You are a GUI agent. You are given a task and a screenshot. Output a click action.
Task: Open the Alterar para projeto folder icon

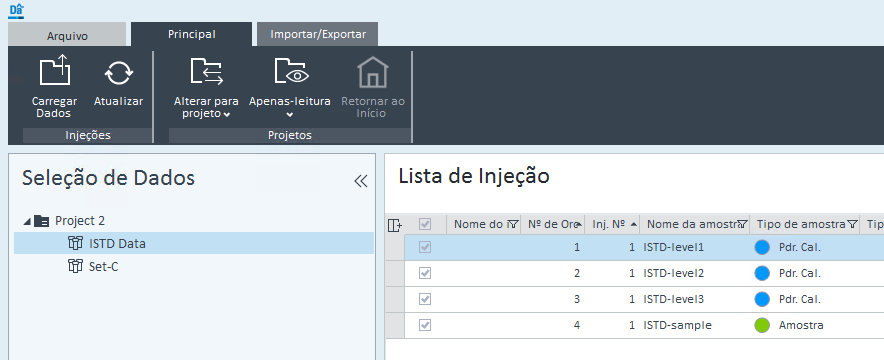[206, 72]
